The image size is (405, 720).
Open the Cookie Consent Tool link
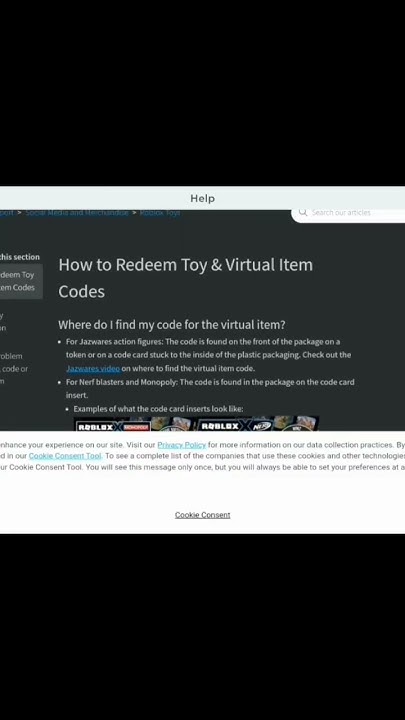click(65, 456)
